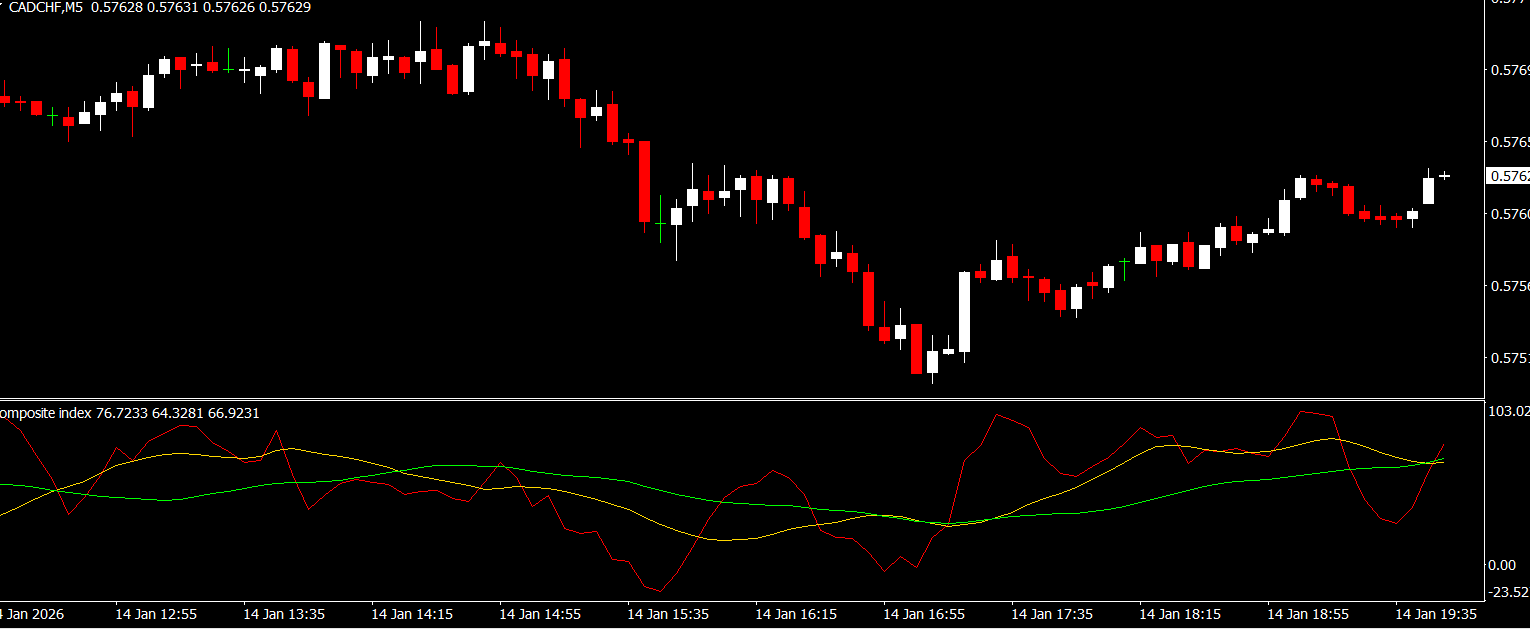Click the 0.5756 price level label
1530x629 pixels.
click(1508, 286)
